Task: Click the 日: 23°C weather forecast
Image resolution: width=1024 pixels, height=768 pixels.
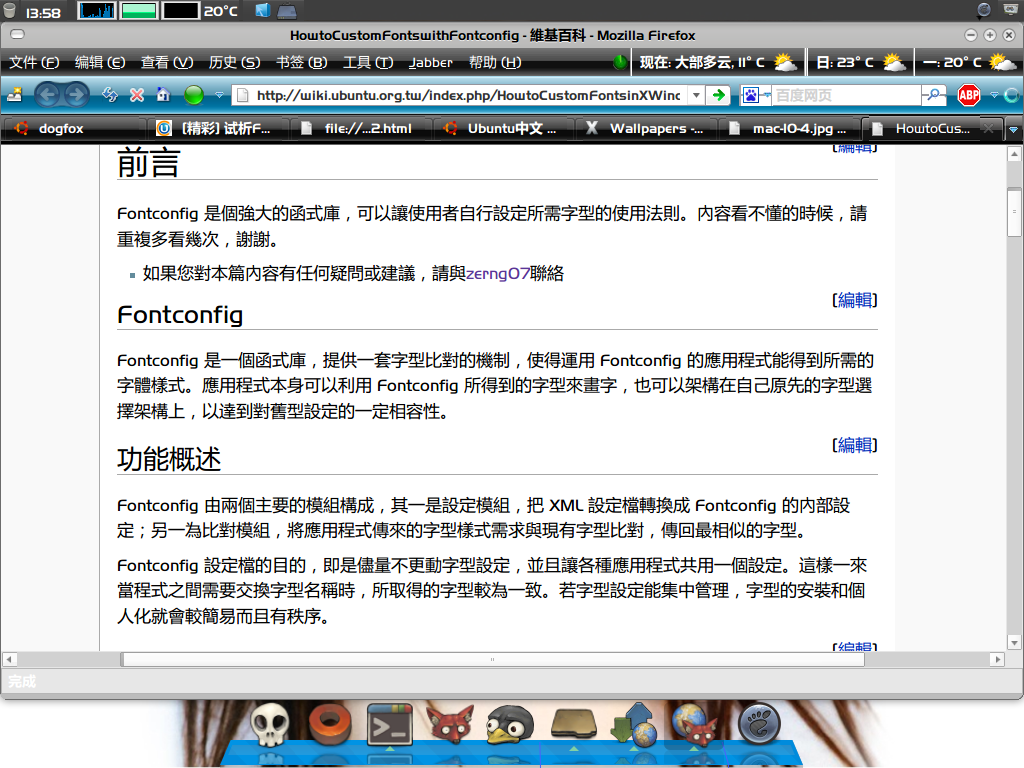Action: click(861, 63)
